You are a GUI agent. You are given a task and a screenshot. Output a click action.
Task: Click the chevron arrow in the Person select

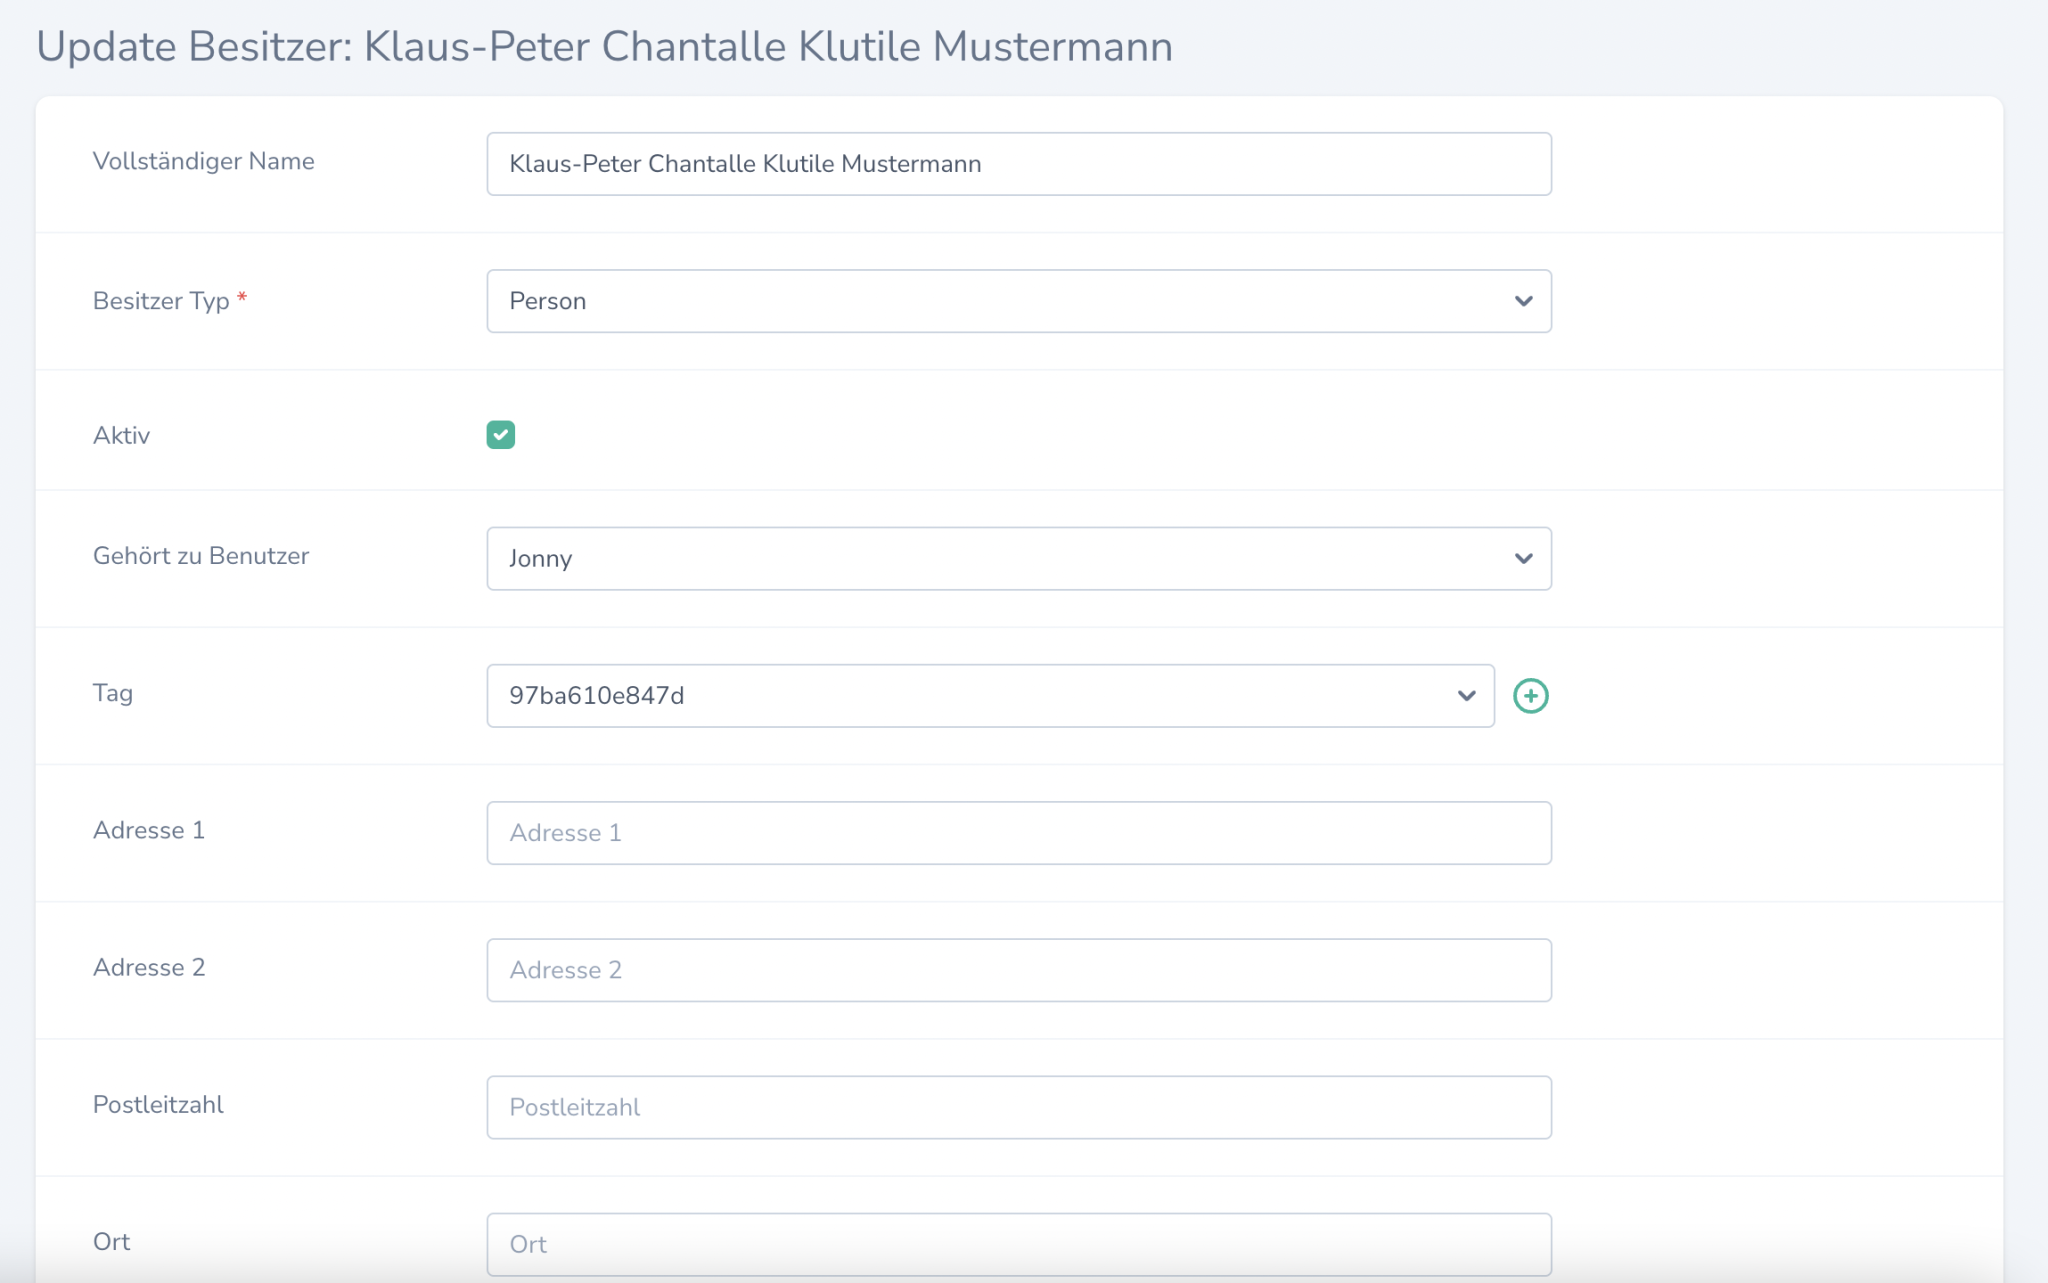click(1523, 301)
